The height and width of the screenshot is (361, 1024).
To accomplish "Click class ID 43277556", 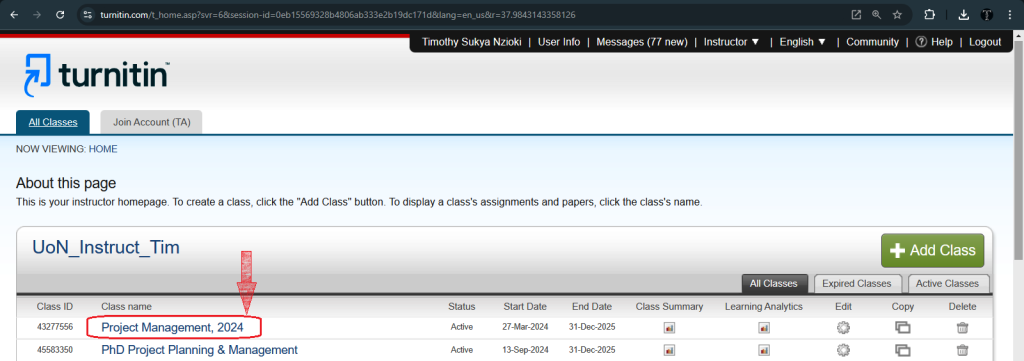I will click(x=55, y=328).
